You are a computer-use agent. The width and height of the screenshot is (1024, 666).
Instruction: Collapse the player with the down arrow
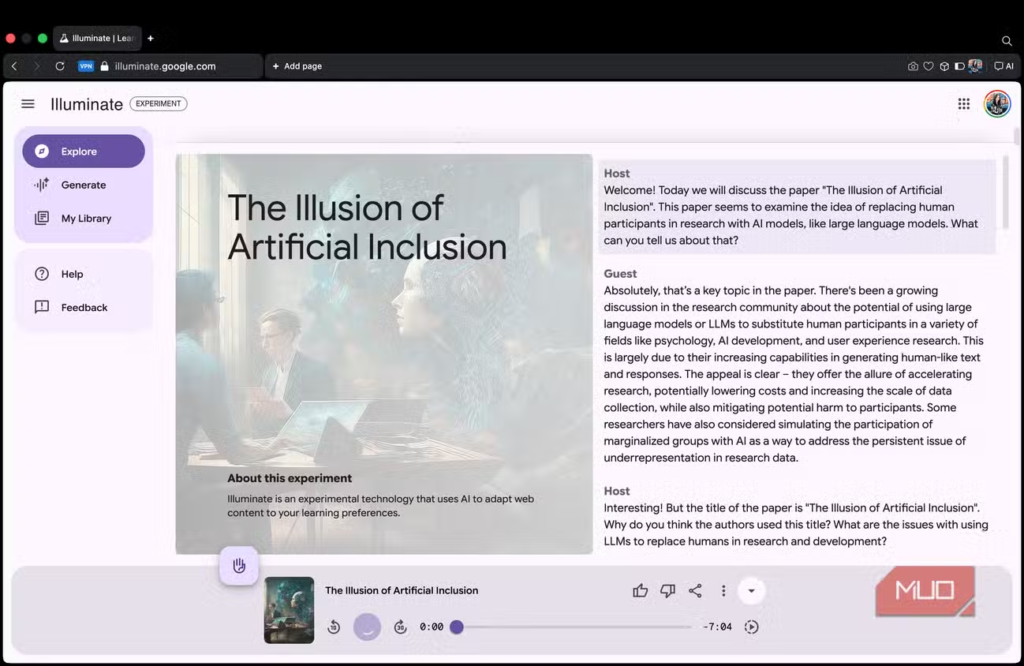(x=751, y=591)
